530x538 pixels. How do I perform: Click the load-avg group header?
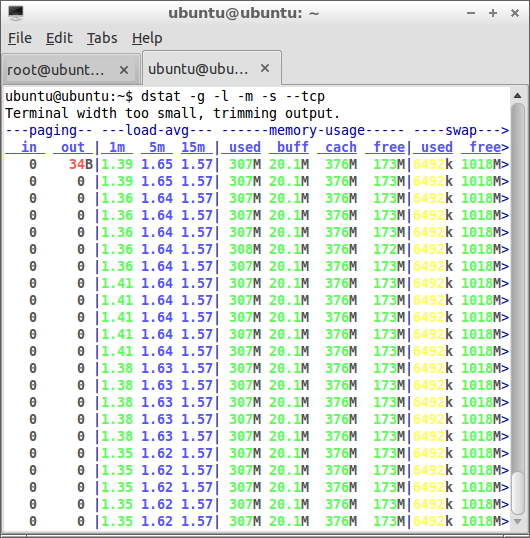[157, 130]
